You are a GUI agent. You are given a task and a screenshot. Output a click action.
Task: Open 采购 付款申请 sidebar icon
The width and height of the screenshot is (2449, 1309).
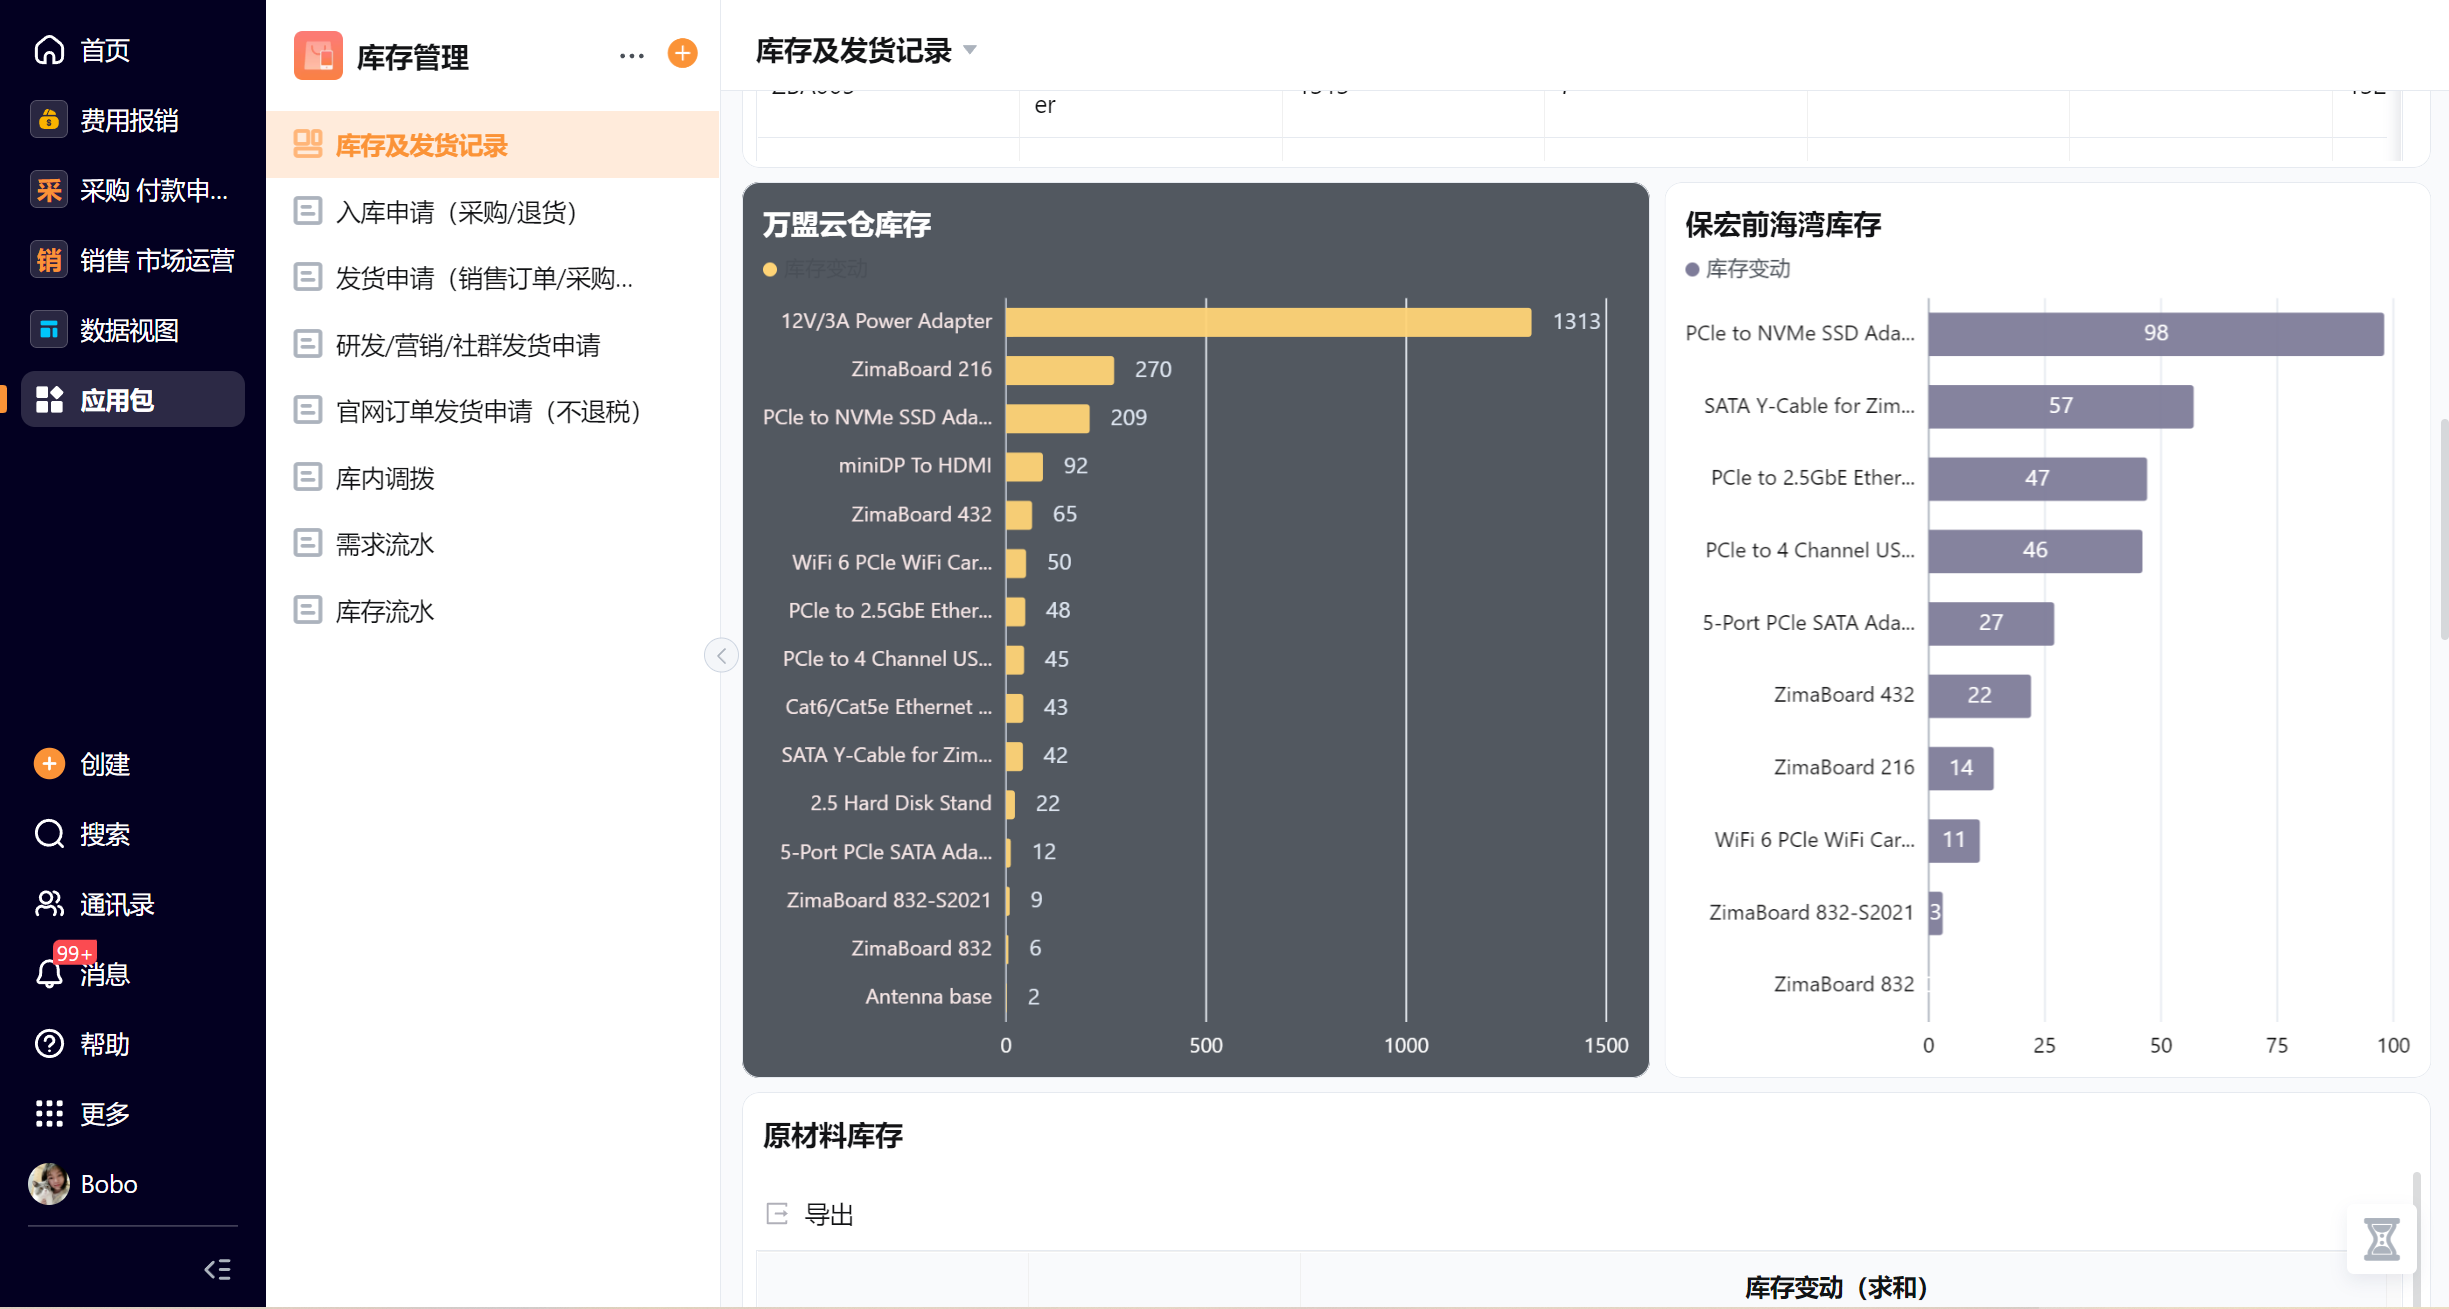point(49,190)
